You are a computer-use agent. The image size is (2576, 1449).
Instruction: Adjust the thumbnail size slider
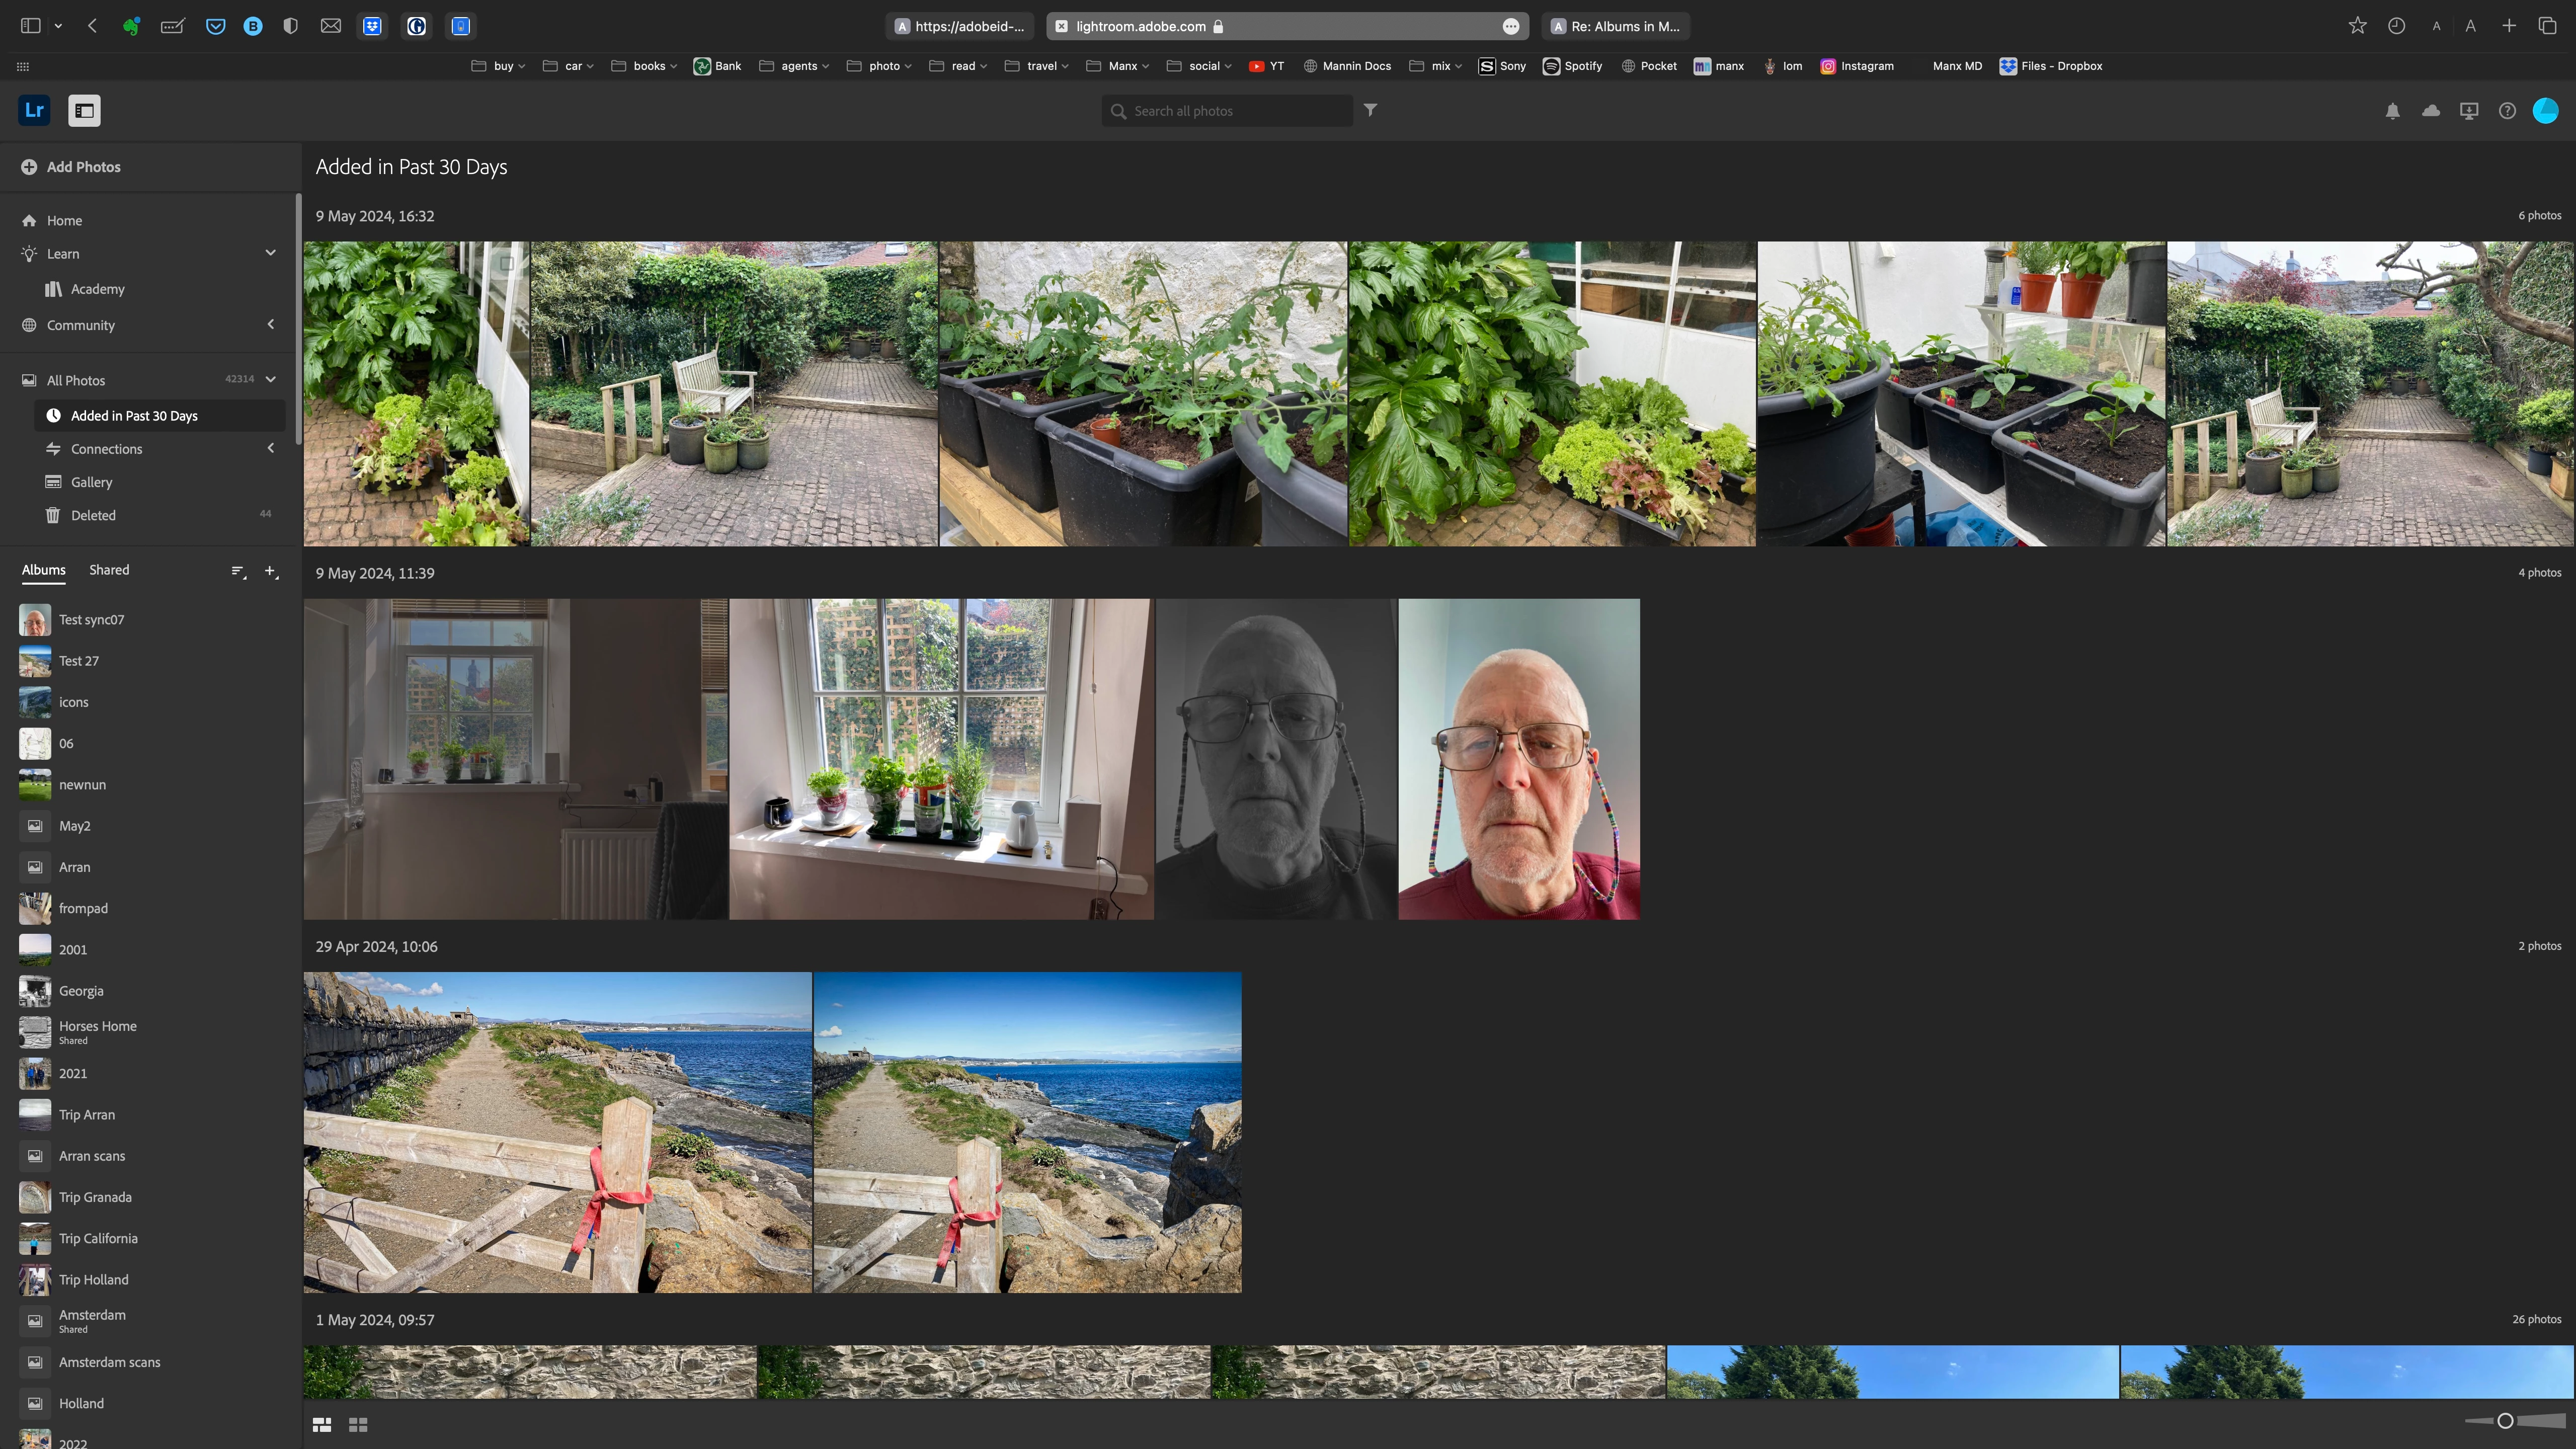[2505, 1421]
